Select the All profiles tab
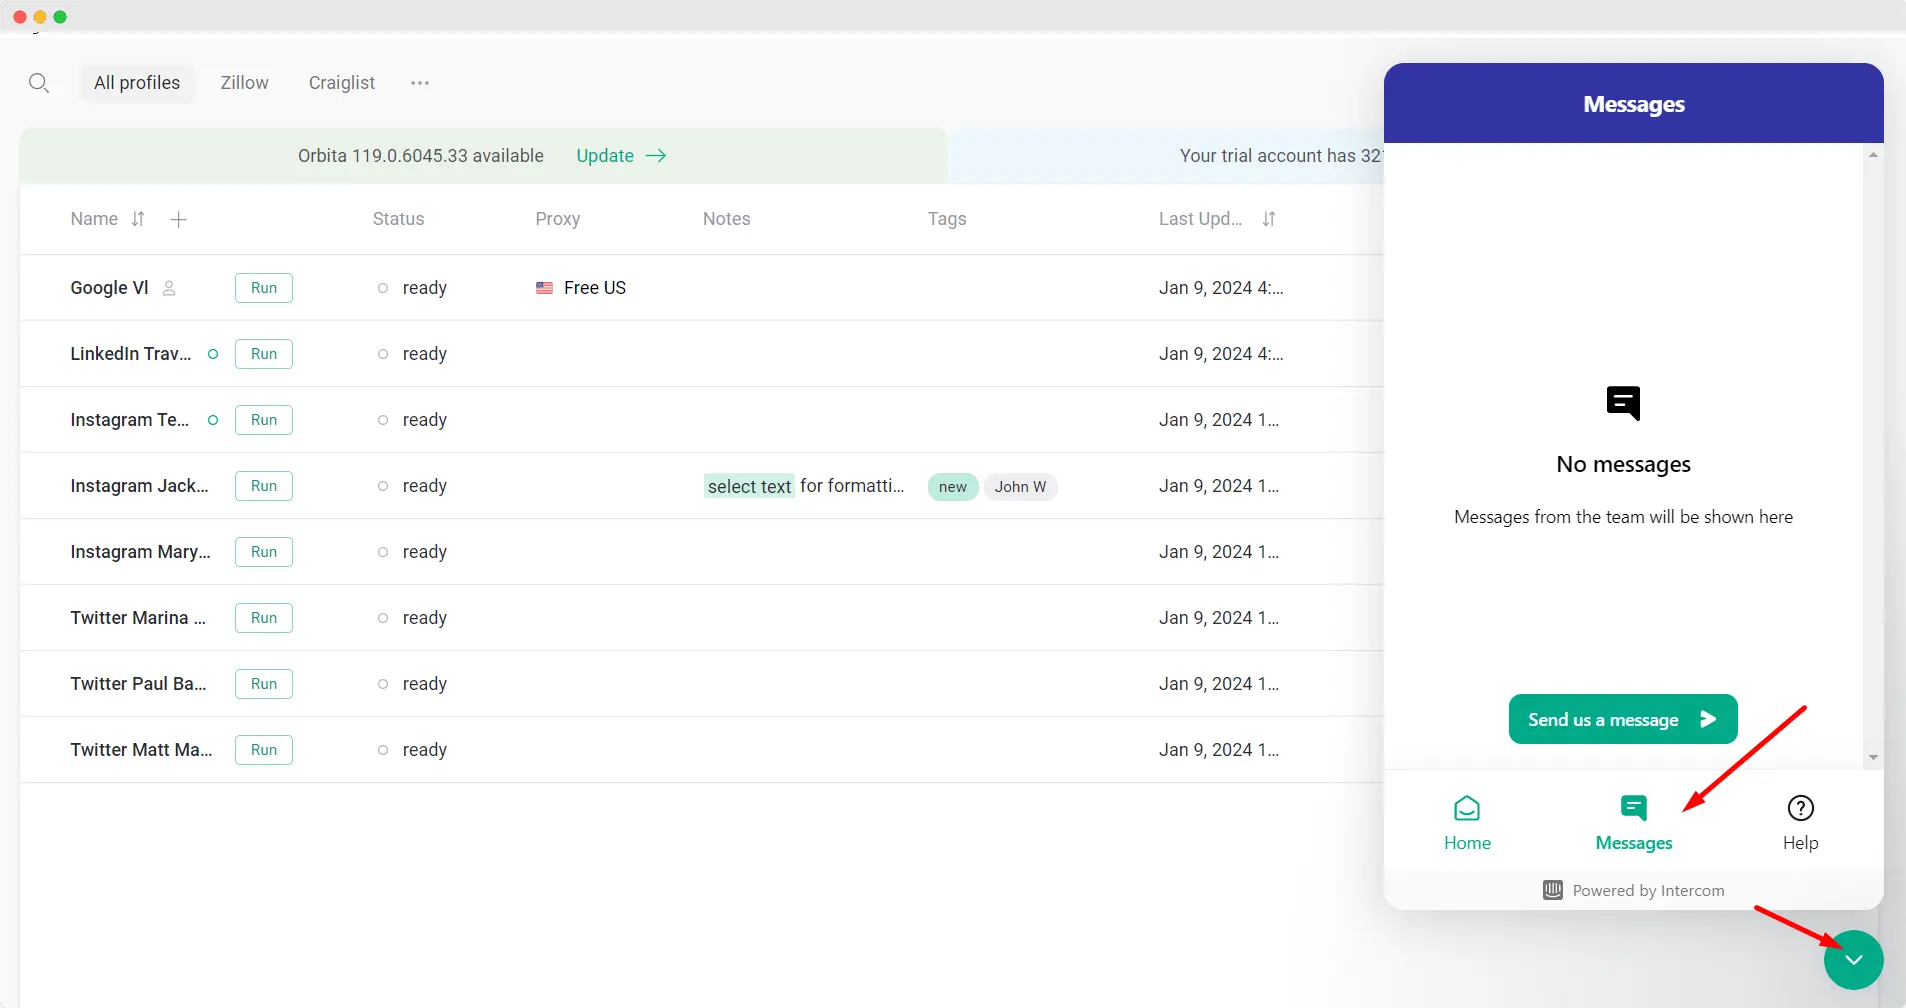The image size is (1906, 1008). [137, 83]
